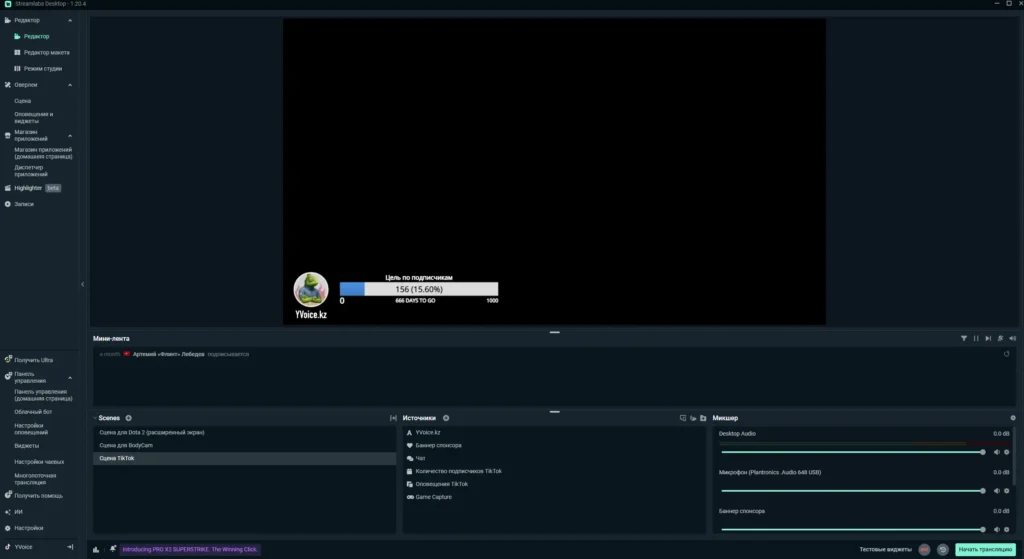The height and width of the screenshot is (559, 1024).
Task: Switch to Режим студии
Action: coord(43,69)
